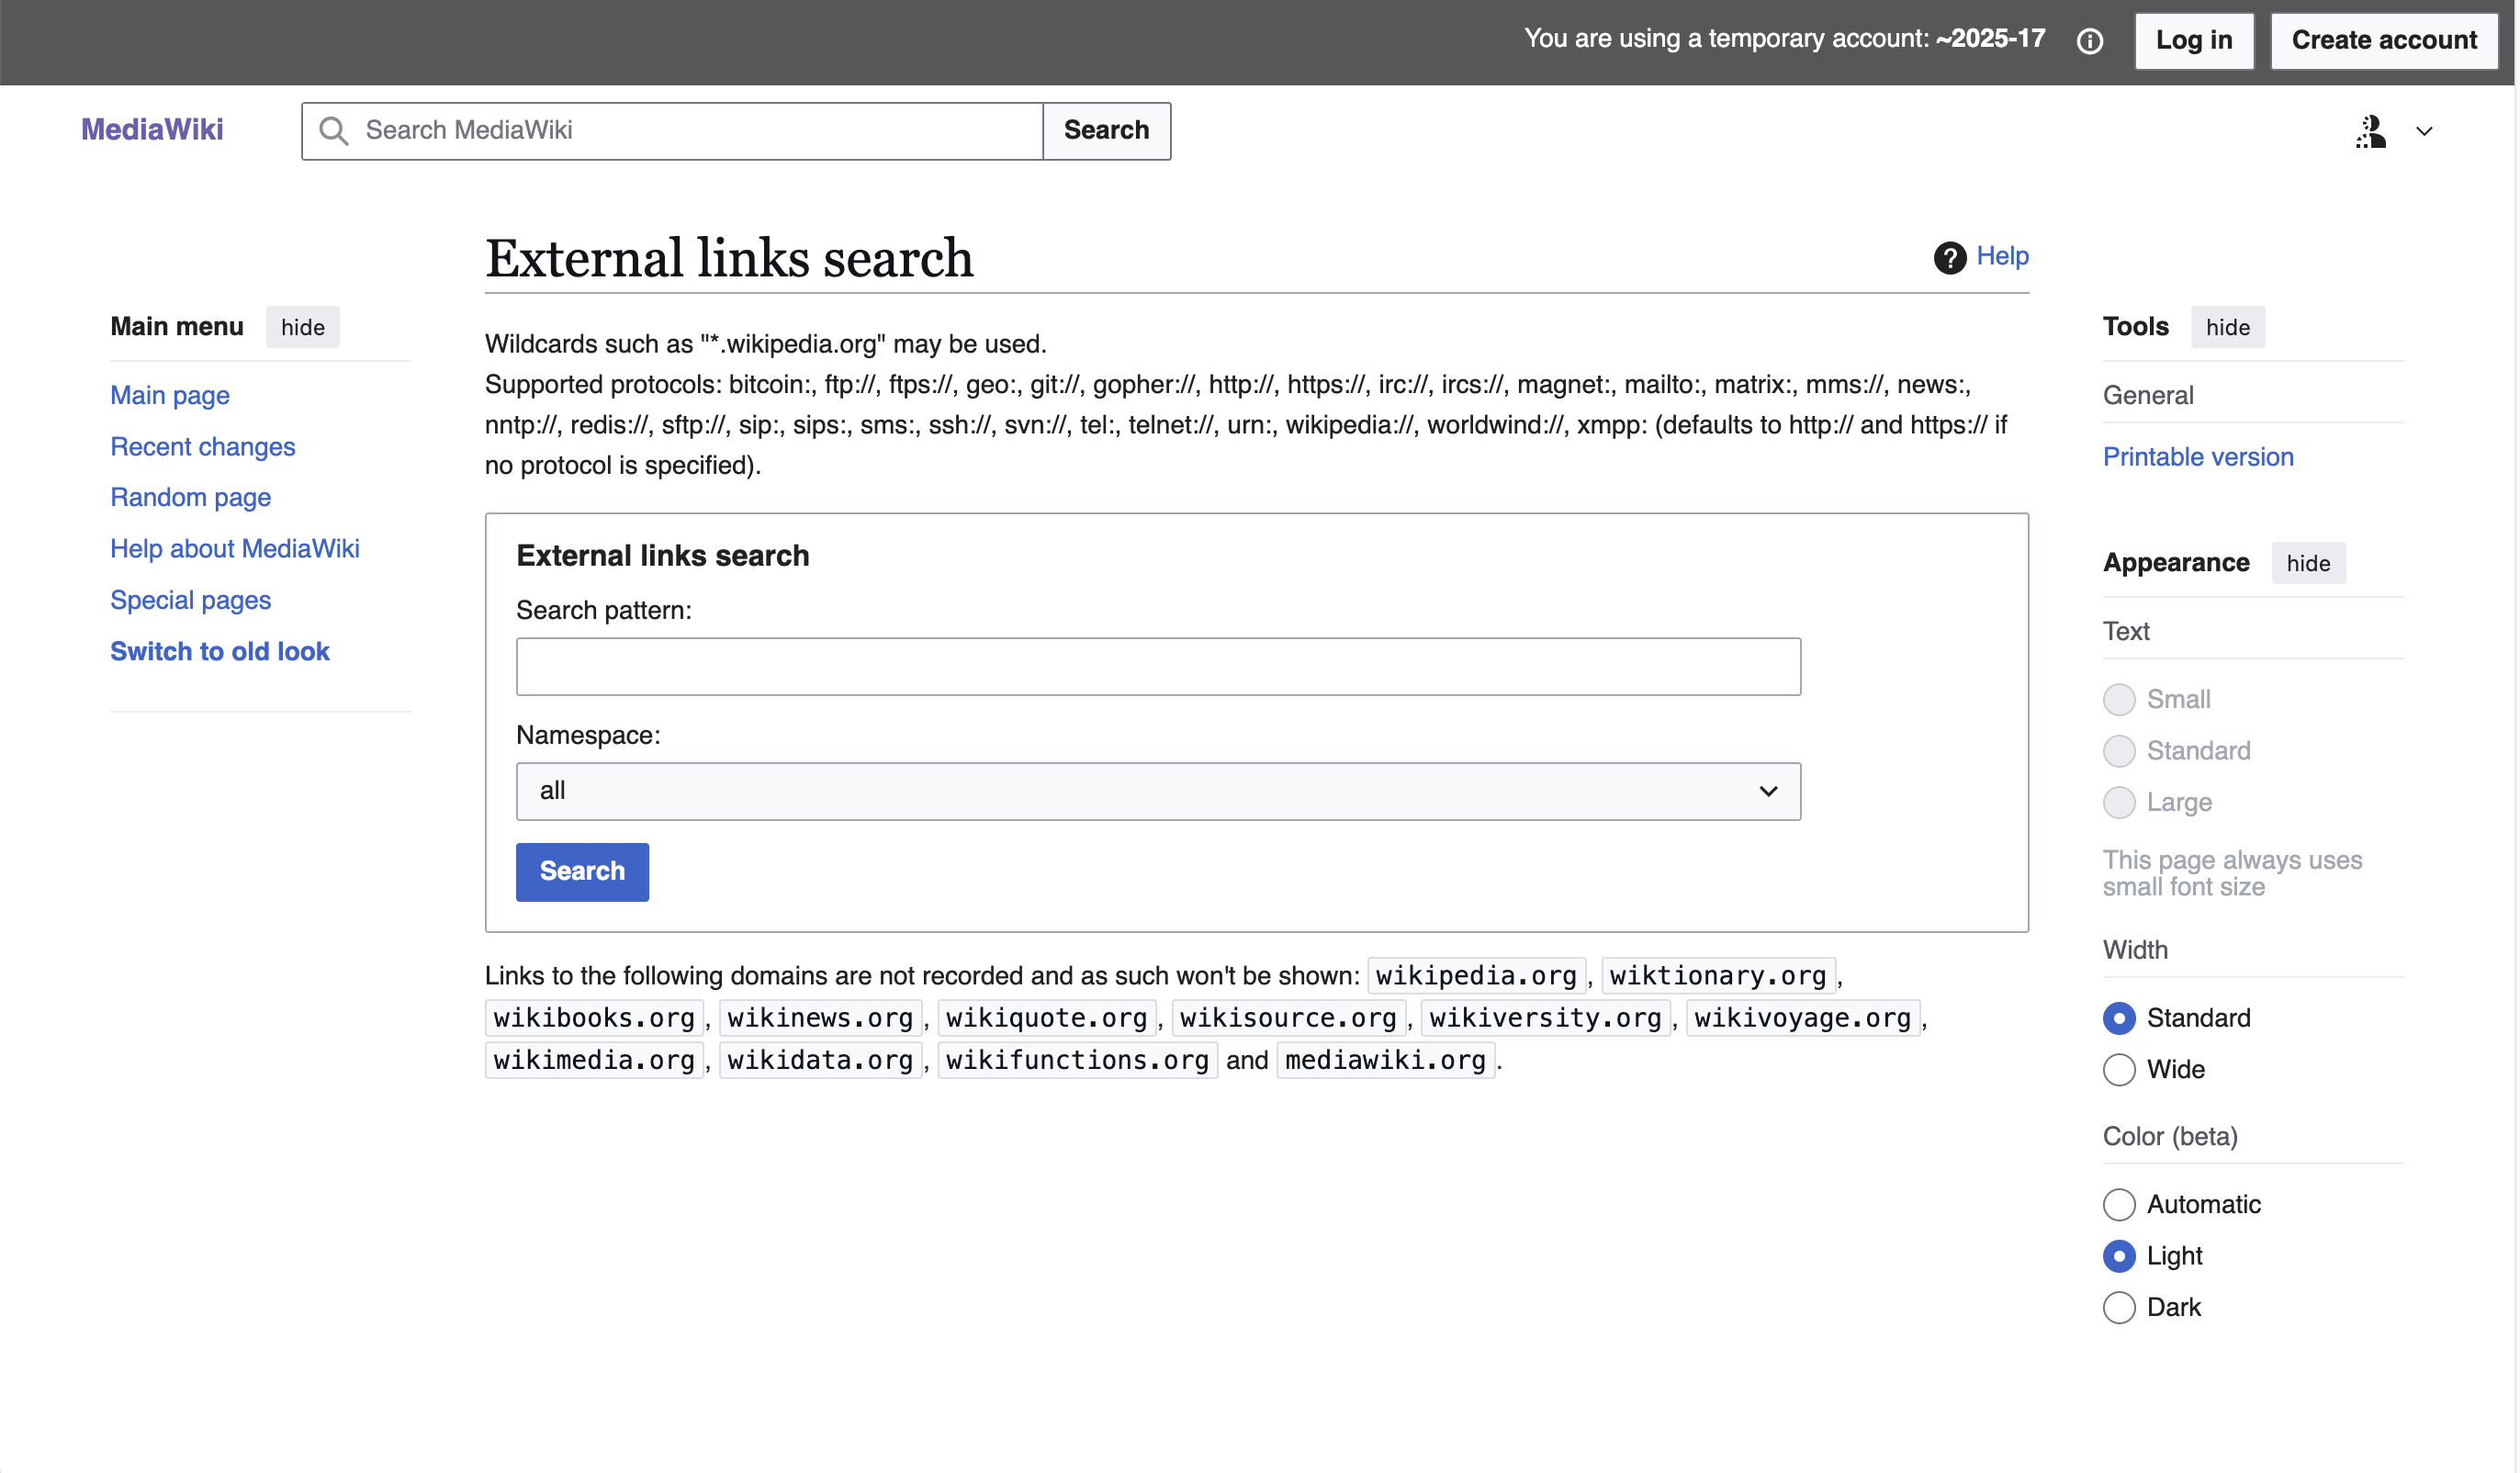This screenshot has width=2520, height=1473.
Task: Open Recent changes in sidebar
Action: click(x=203, y=446)
